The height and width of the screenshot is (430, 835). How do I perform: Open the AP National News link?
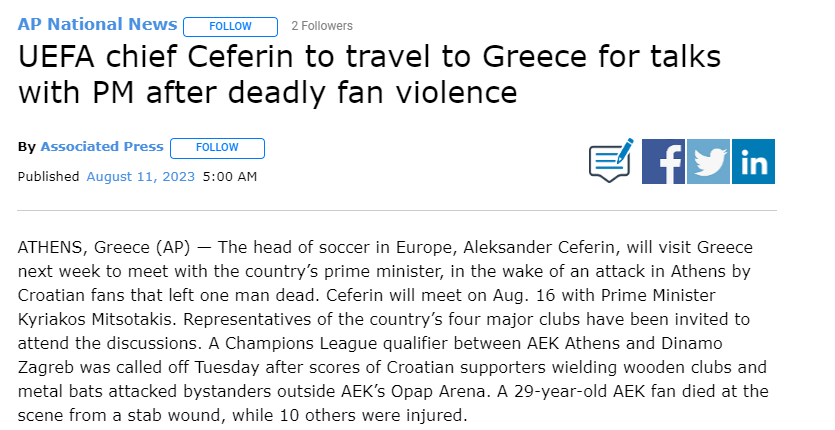coord(97,24)
